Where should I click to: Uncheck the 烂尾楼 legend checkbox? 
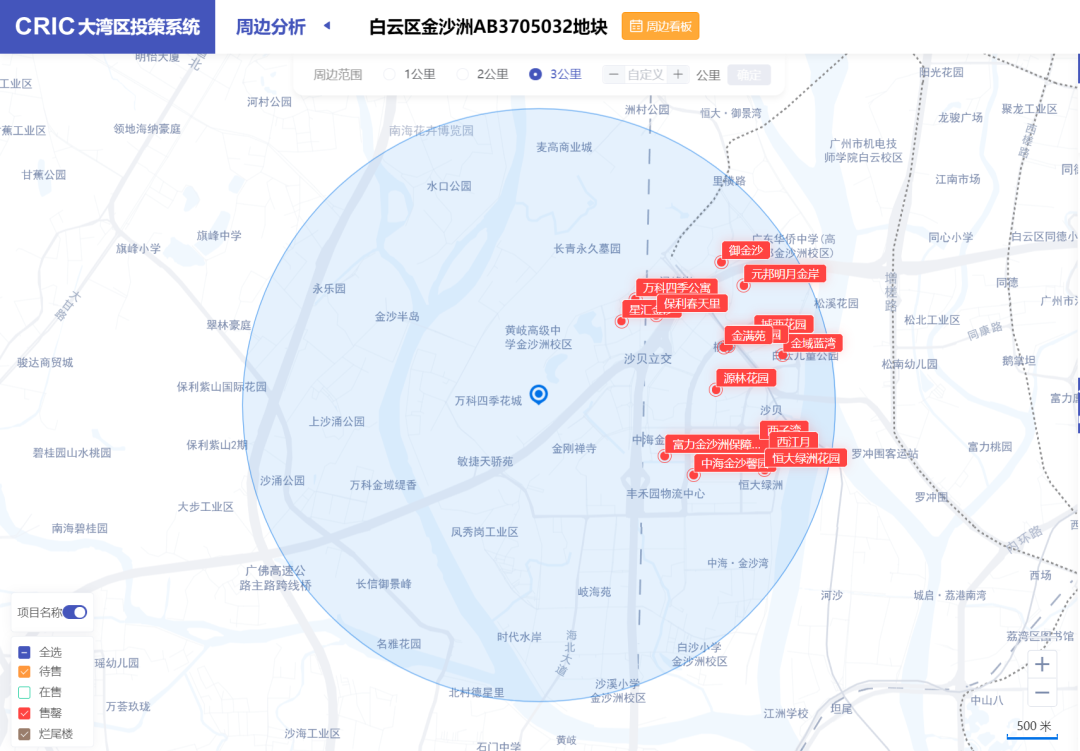point(24,734)
